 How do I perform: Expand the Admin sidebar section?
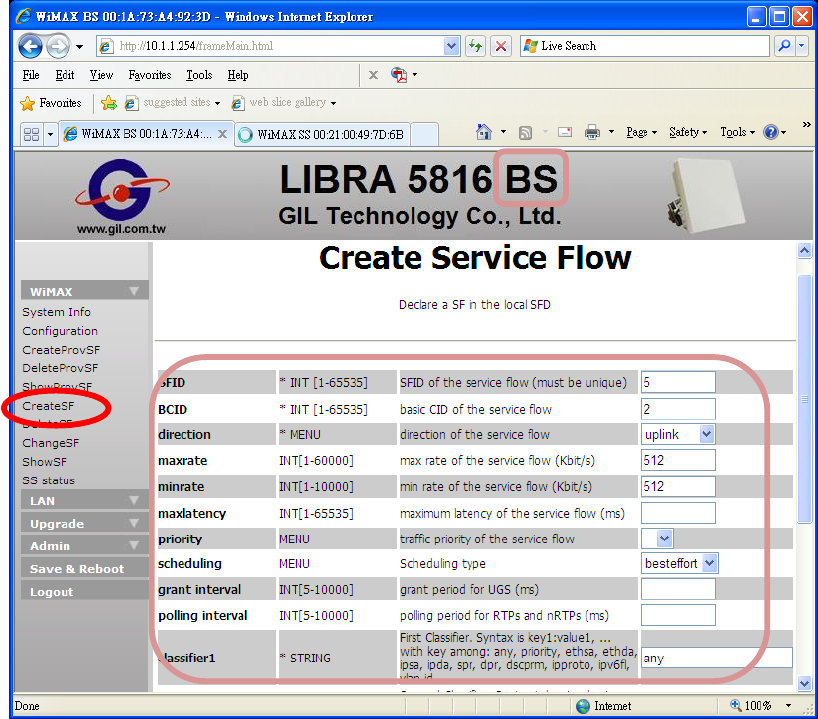coord(85,546)
